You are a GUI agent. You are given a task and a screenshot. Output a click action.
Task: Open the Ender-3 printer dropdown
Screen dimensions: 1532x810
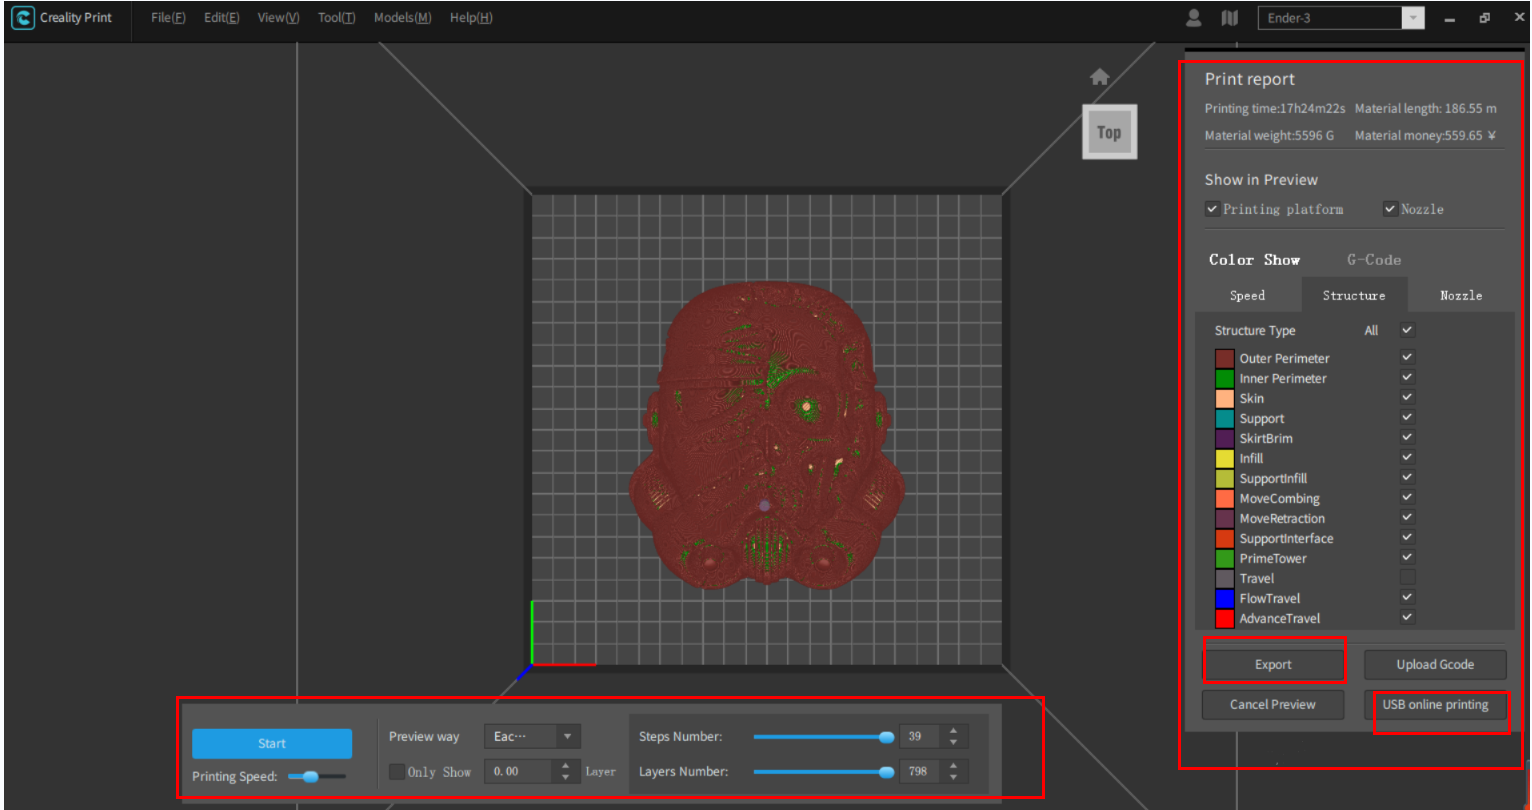pos(1412,18)
